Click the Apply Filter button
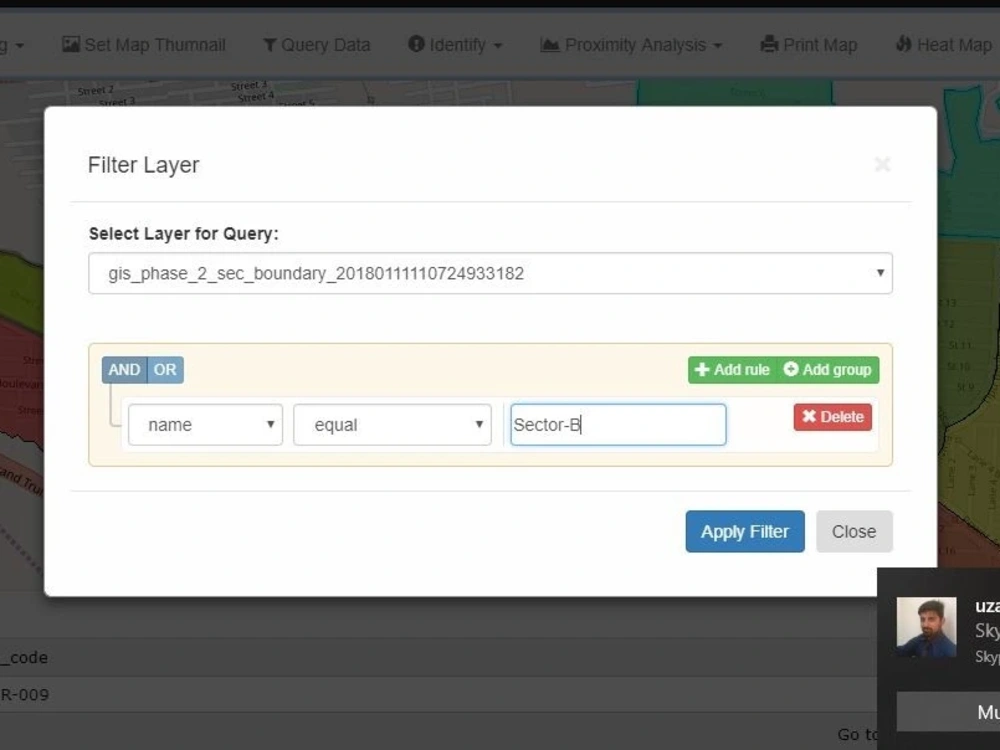Screen dimensions: 1000x750 coord(745,531)
